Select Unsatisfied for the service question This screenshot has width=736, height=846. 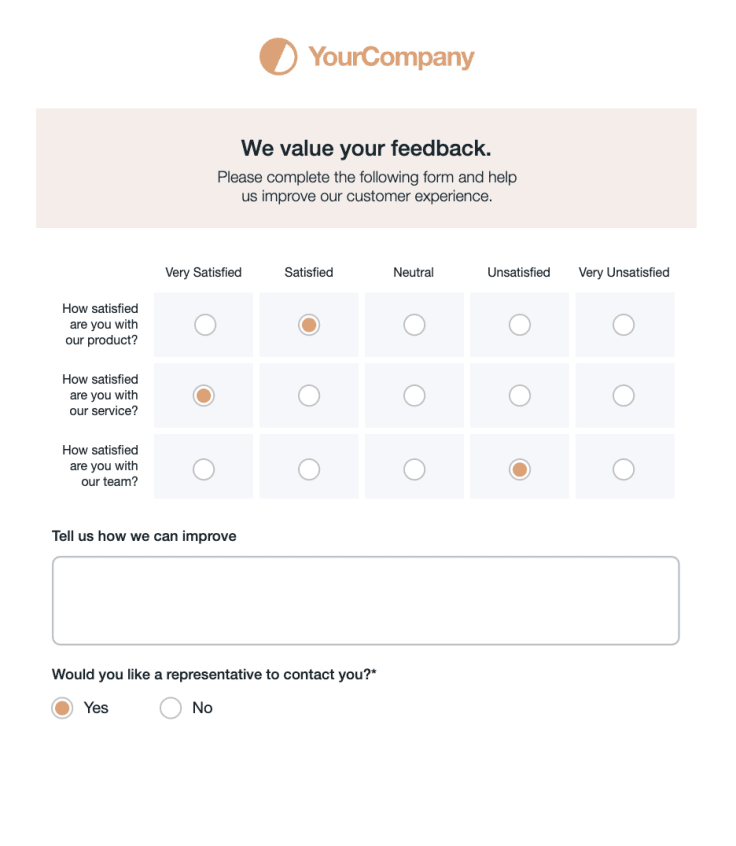click(x=519, y=395)
